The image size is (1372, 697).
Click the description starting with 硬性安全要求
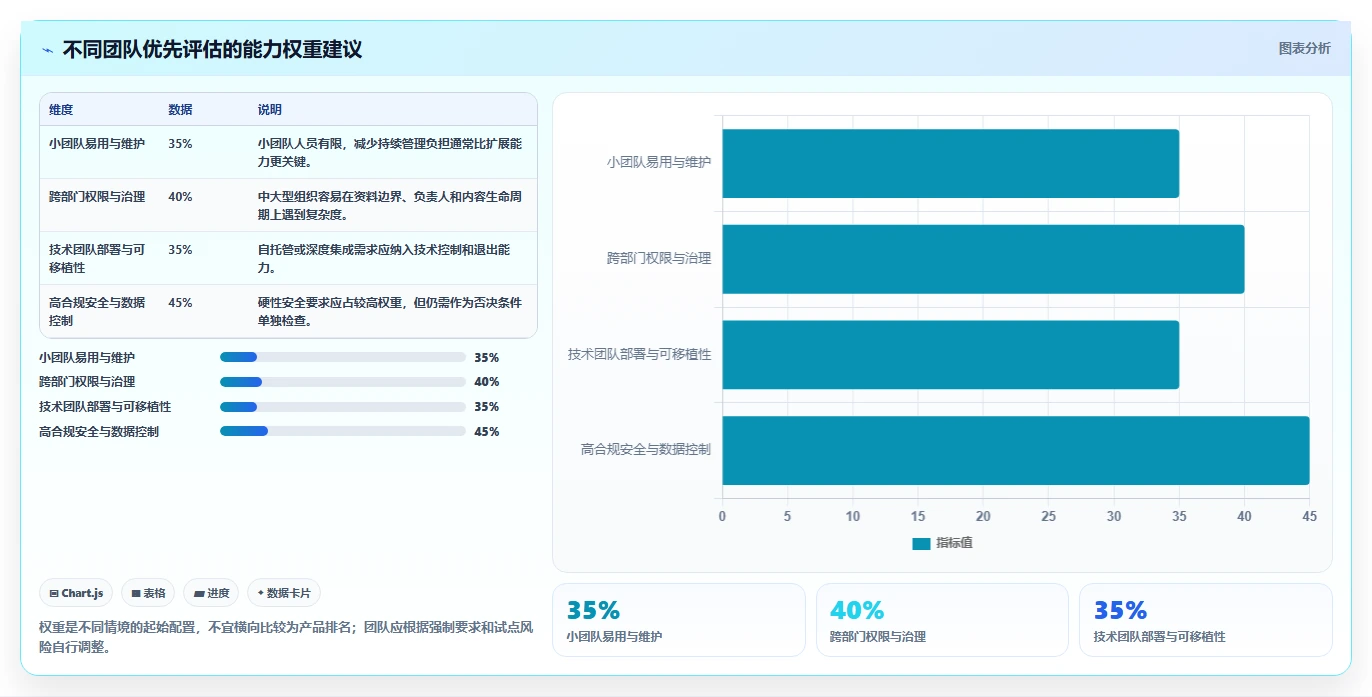coord(390,312)
